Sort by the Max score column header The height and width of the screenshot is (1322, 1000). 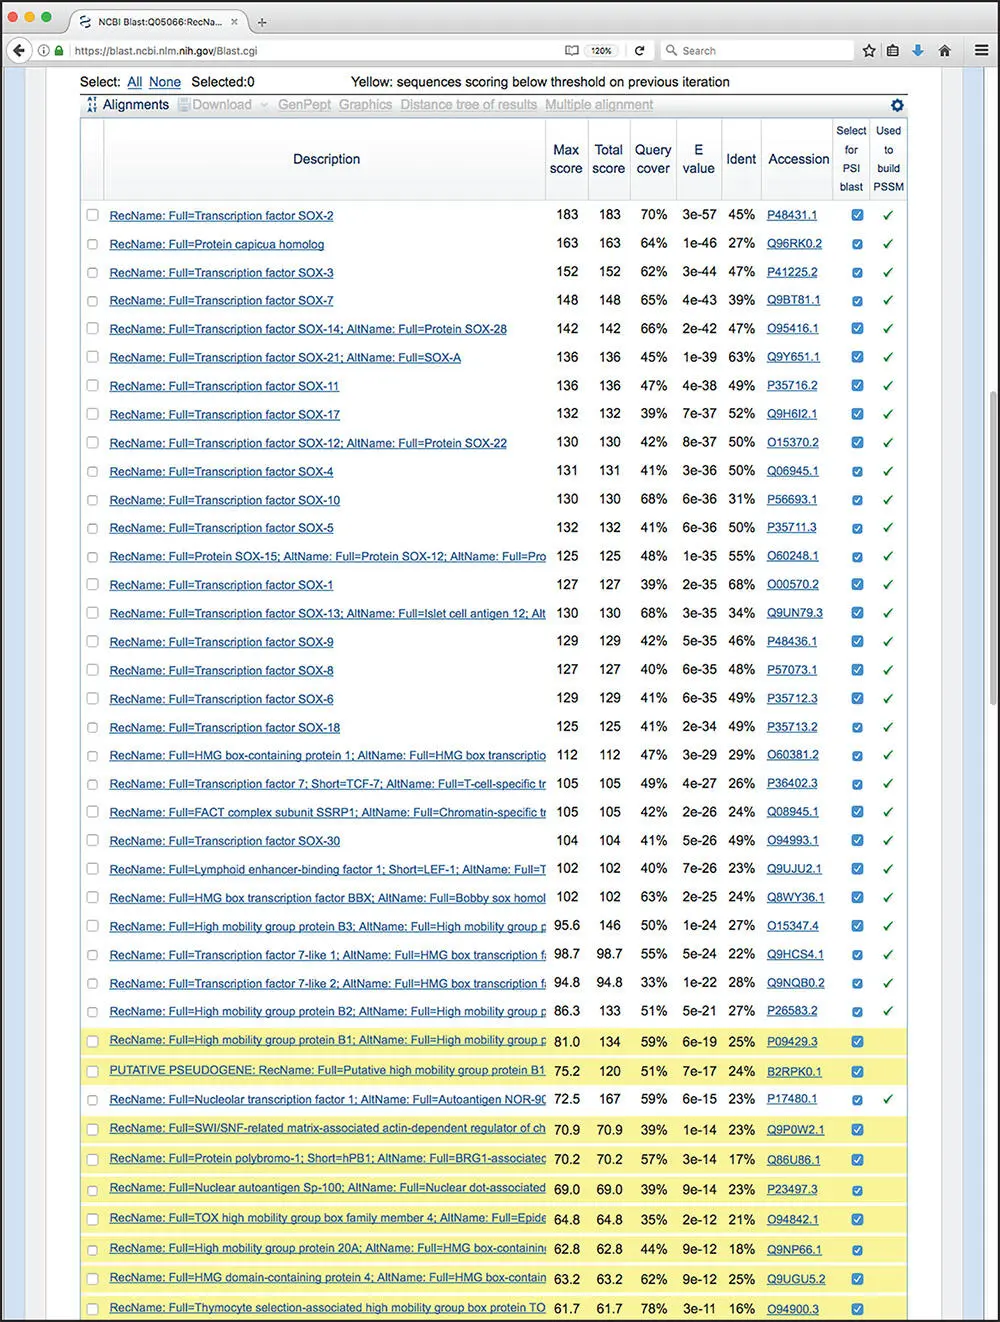[566, 159]
